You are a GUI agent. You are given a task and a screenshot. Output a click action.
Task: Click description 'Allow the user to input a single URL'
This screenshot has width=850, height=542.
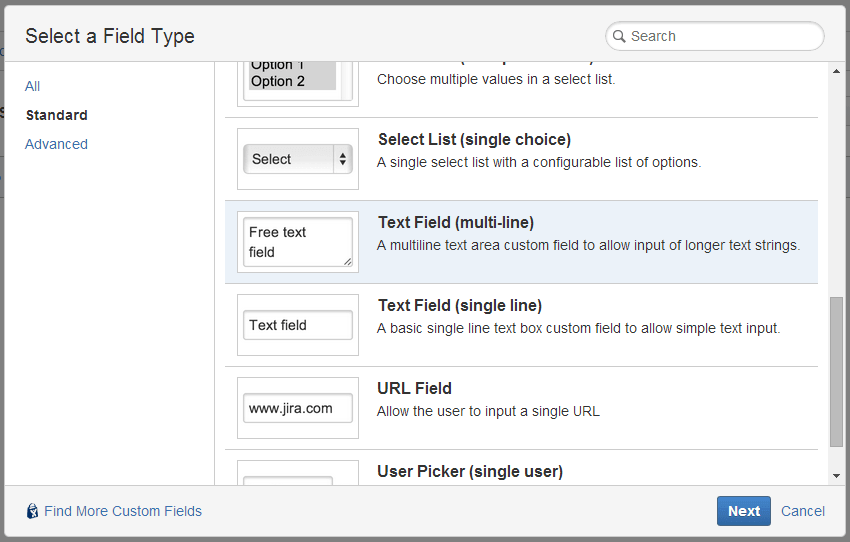tap(488, 411)
